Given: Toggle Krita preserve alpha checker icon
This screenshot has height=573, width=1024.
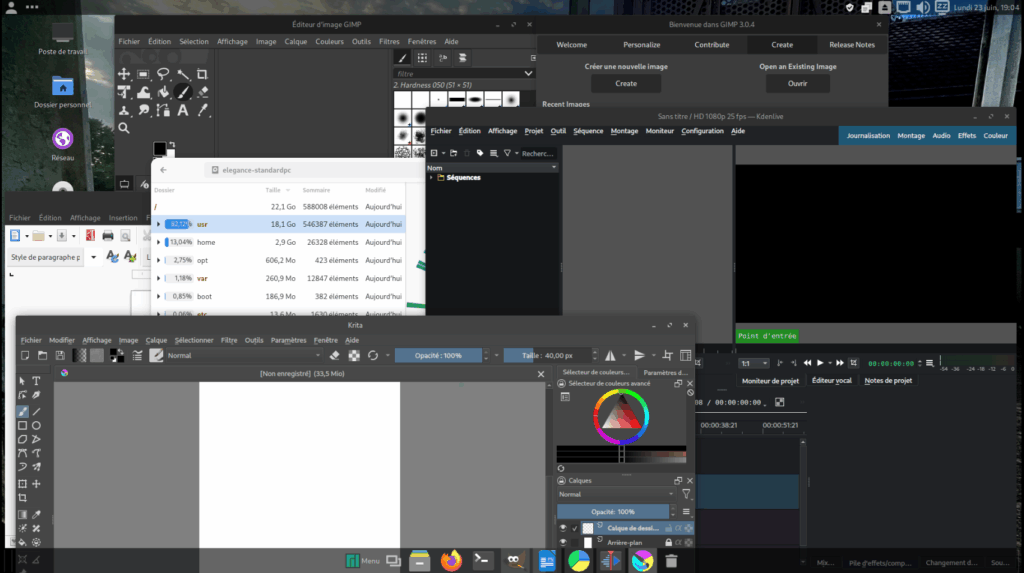Looking at the screenshot, I should [x=354, y=355].
